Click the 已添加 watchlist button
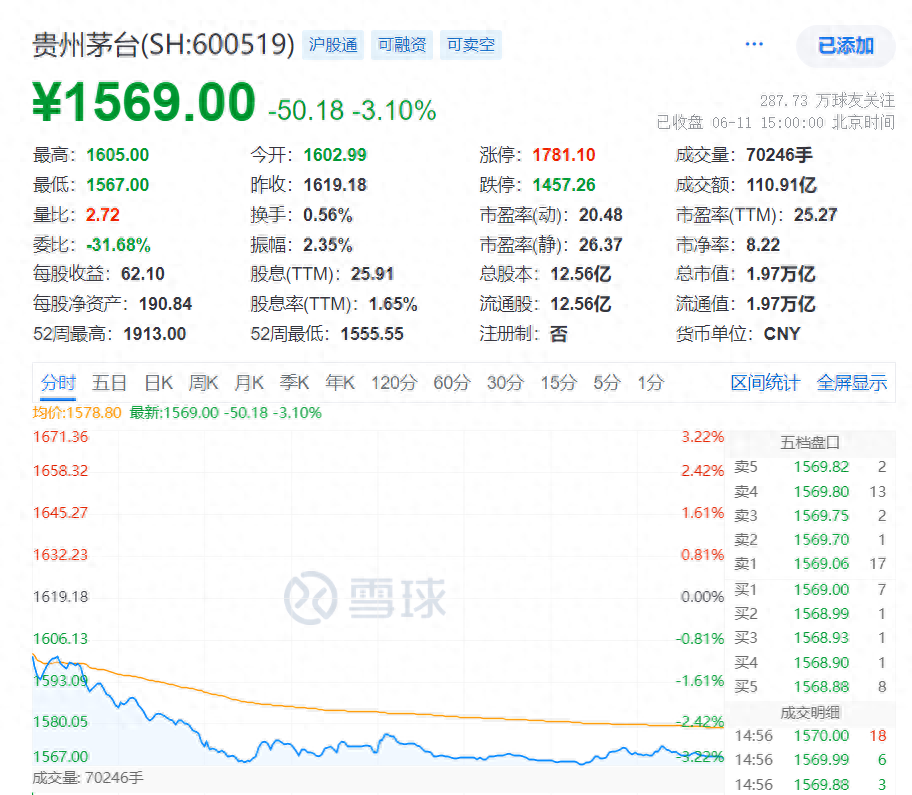Screen dimensions: 912x795 tap(845, 45)
